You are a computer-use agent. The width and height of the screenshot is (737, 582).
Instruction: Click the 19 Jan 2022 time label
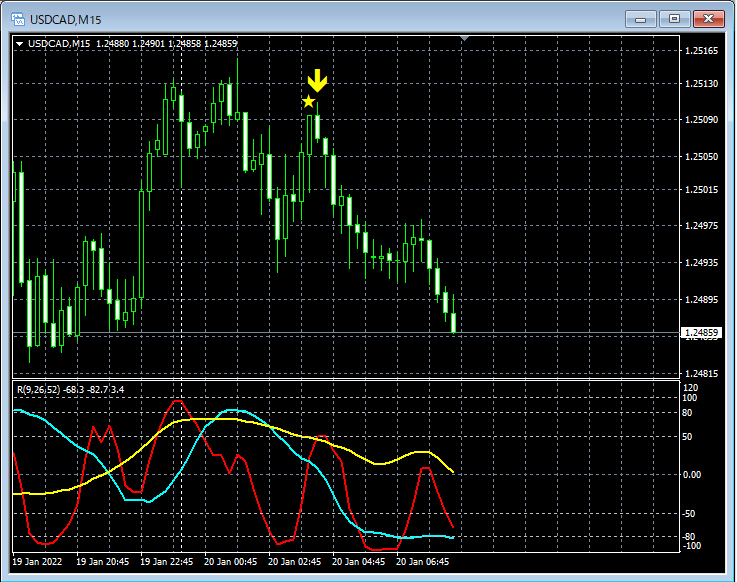point(37,562)
